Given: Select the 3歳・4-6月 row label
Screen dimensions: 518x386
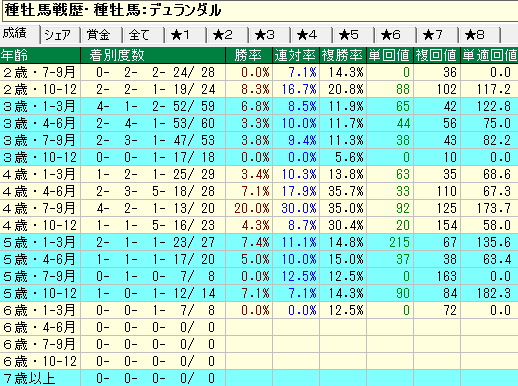Looking at the screenshot, I should pos(40,123).
